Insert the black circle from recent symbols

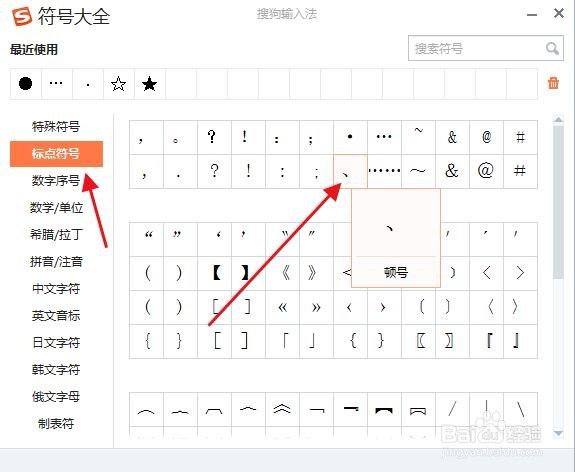point(25,84)
